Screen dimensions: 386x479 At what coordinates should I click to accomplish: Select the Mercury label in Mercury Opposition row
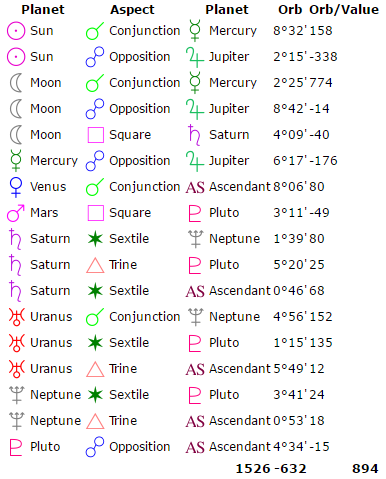pos(54,161)
